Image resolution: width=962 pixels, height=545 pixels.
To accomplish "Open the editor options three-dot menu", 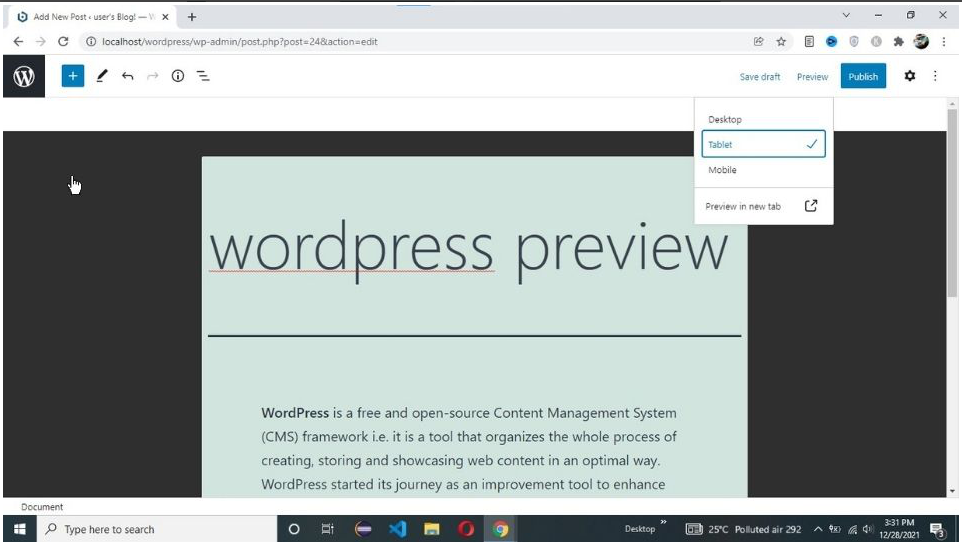I will pyautogui.click(x=935, y=76).
